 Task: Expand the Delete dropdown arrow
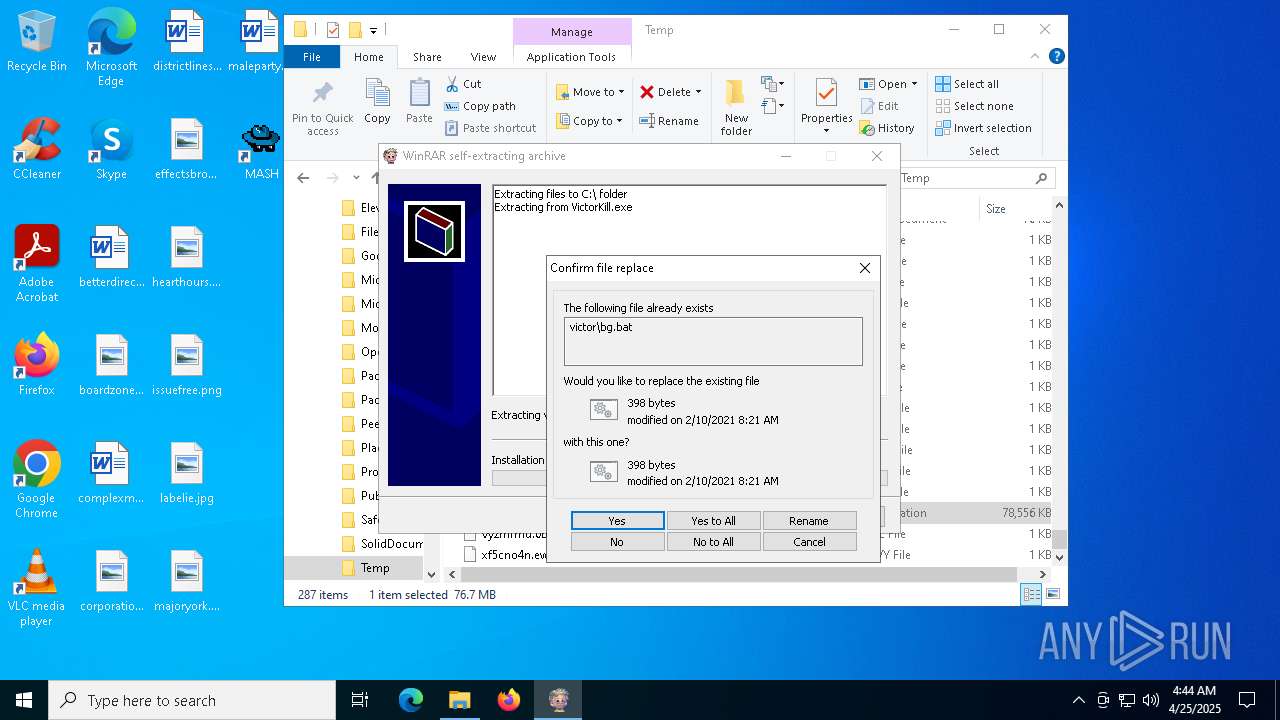(698, 92)
